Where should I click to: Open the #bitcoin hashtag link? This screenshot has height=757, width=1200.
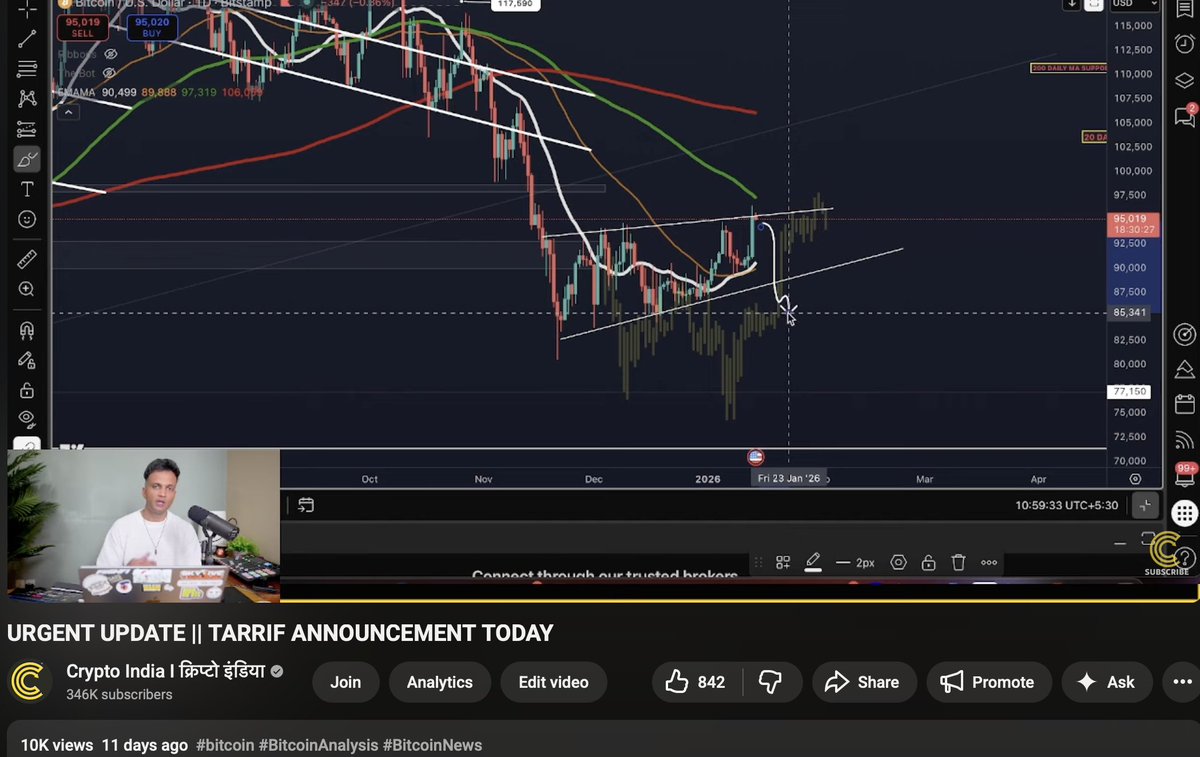(225, 745)
